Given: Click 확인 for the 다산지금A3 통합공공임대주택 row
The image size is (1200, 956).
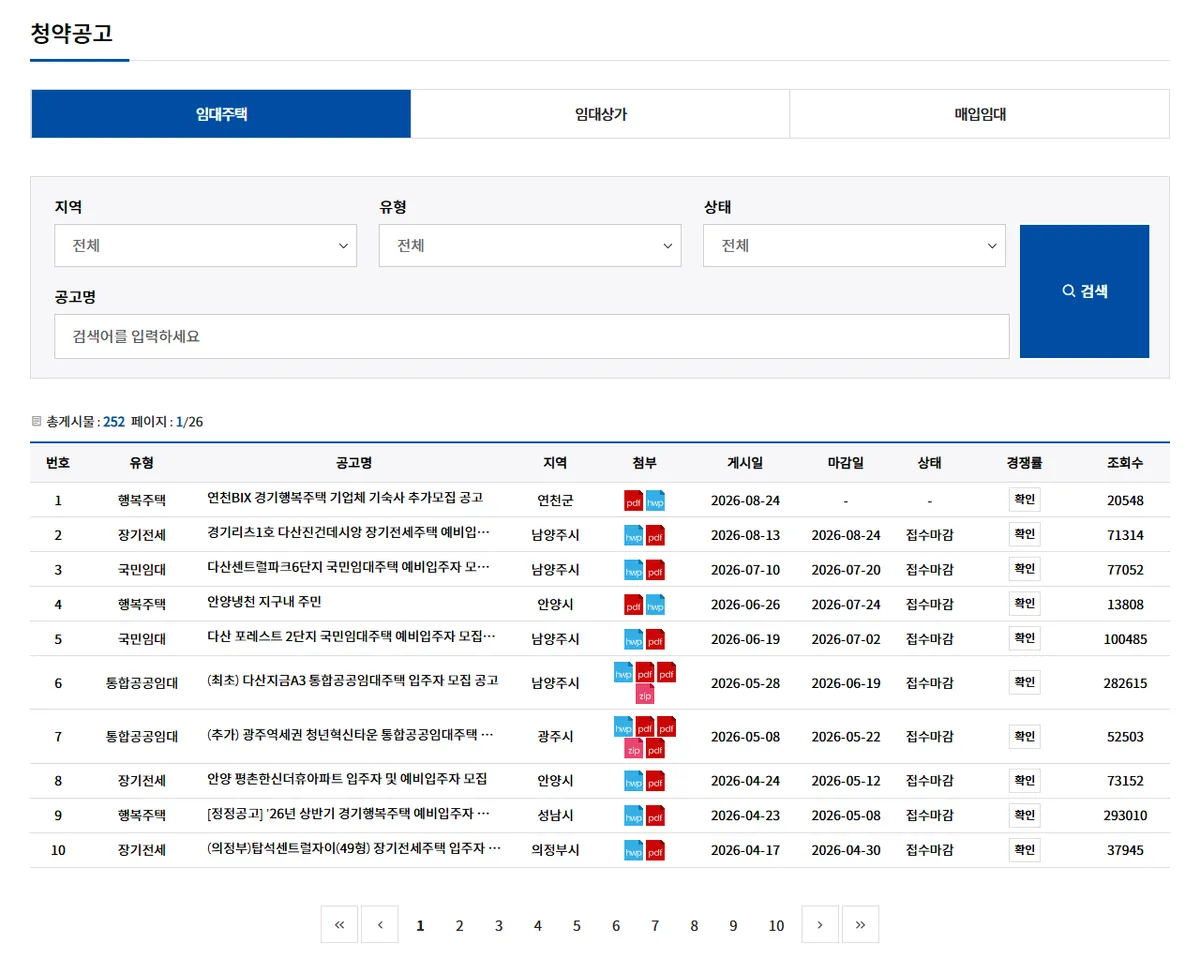Looking at the screenshot, I should [1024, 682].
